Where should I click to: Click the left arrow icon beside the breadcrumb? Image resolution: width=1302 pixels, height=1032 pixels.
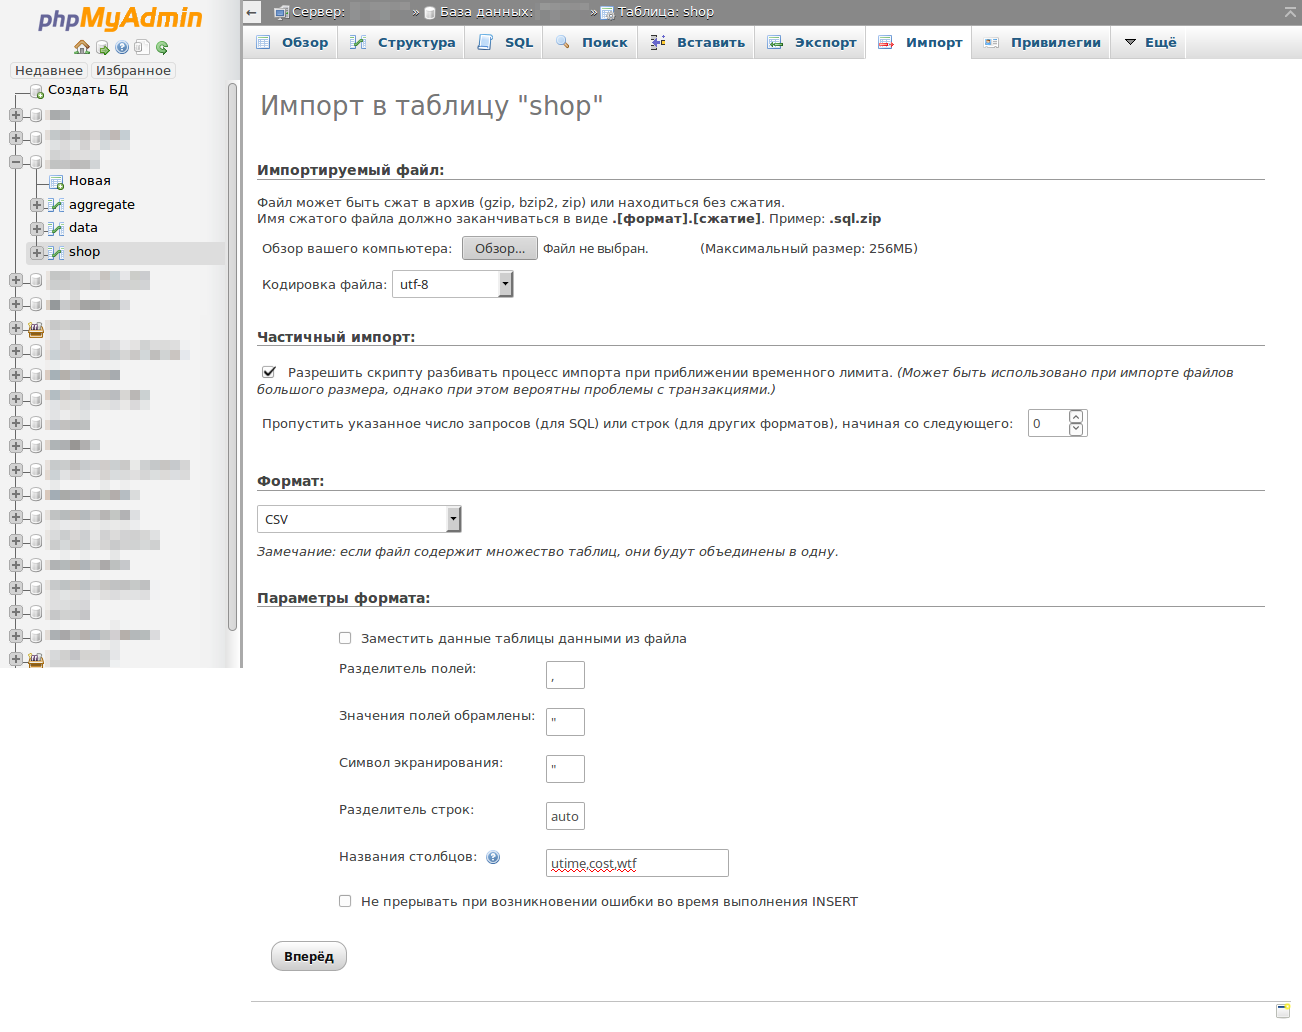click(252, 12)
